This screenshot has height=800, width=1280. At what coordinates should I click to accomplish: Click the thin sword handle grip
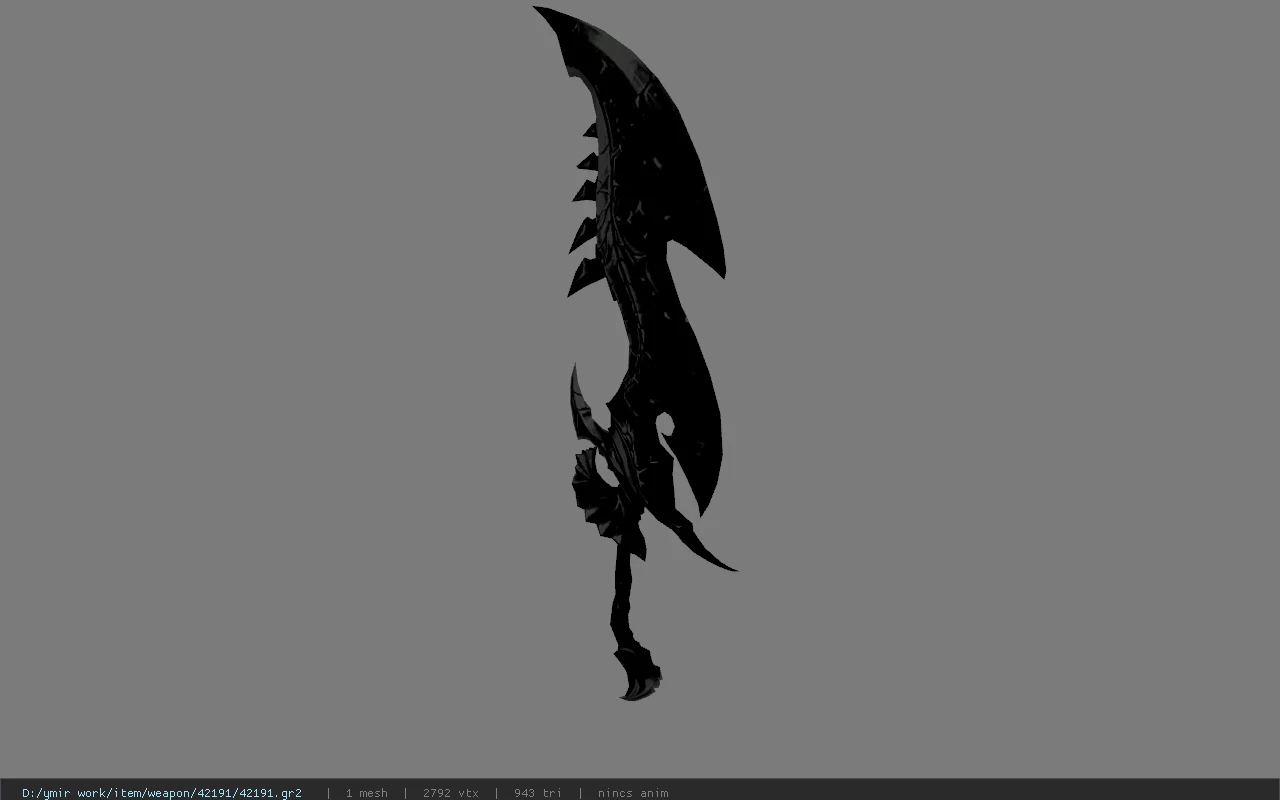[x=626, y=600]
